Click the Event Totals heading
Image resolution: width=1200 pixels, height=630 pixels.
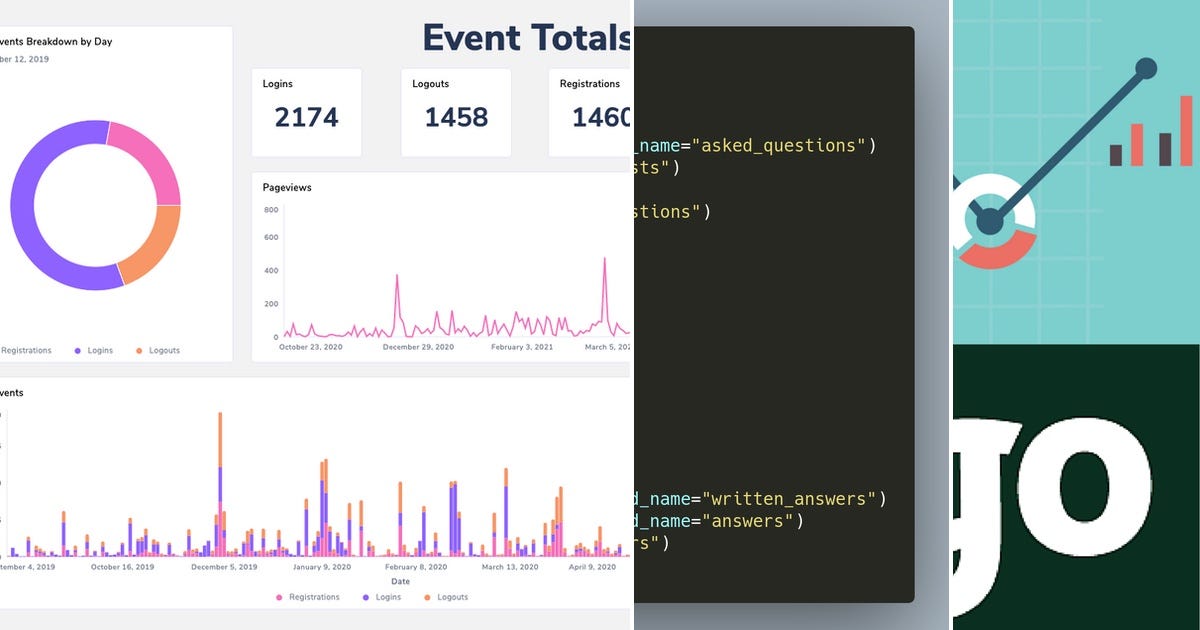(x=524, y=37)
